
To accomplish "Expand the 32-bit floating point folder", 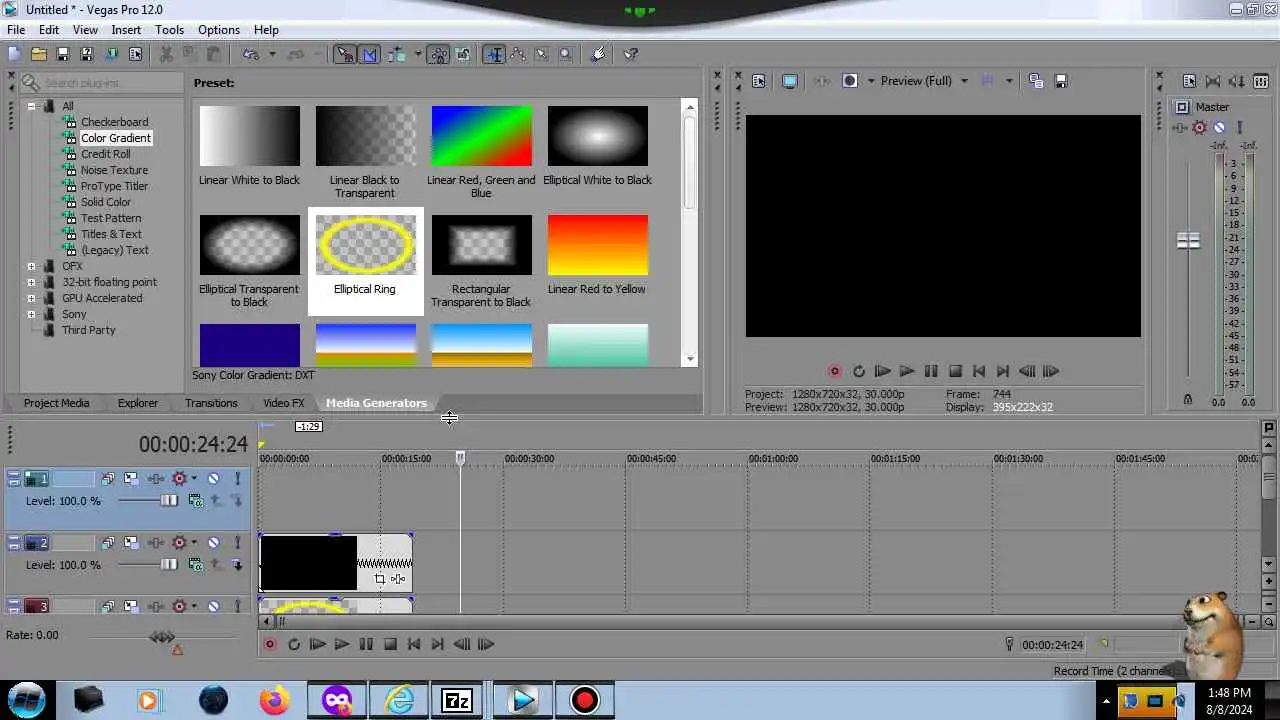I will tap(31, 282).
